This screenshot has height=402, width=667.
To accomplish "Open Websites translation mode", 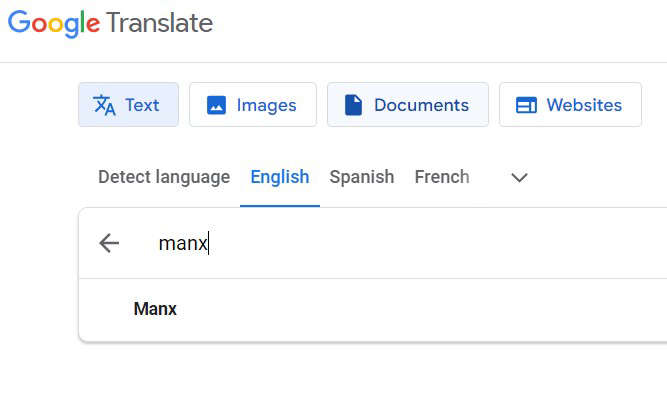I will tap(570, 105).
